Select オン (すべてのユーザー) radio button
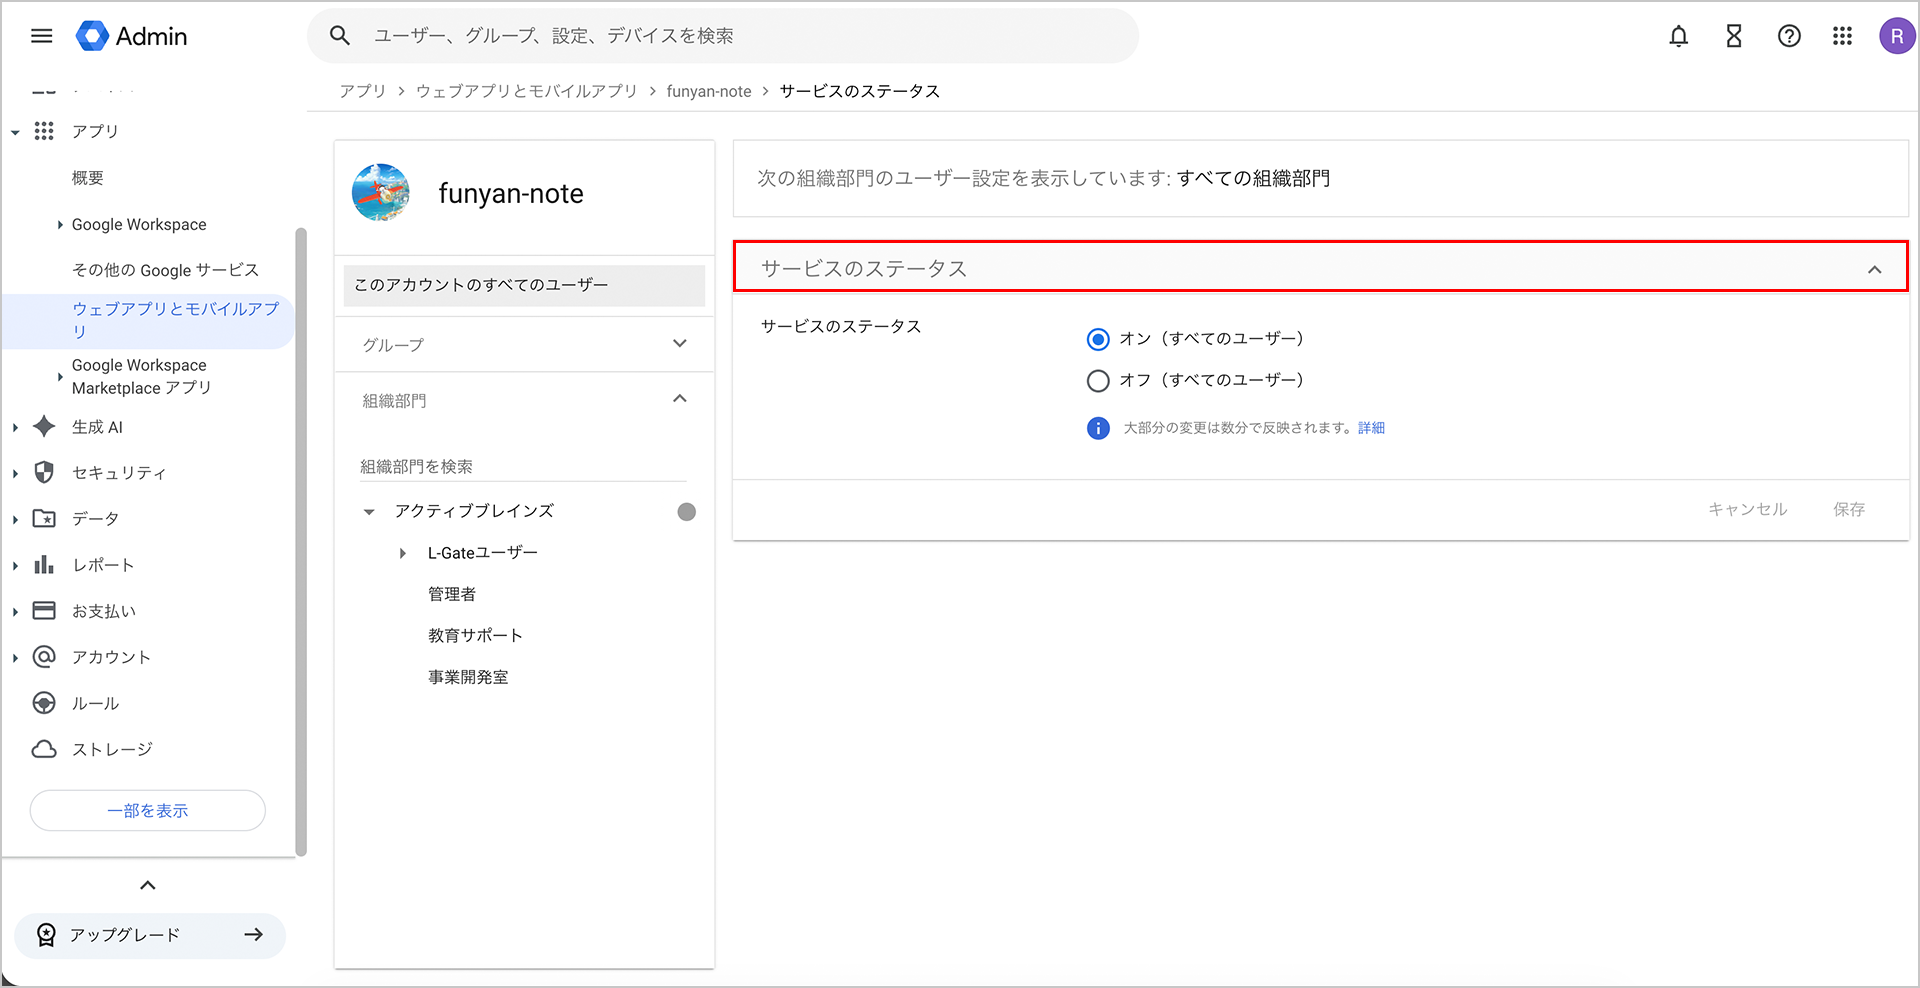Screen dimensions: 1920x988 point(1098,339)
